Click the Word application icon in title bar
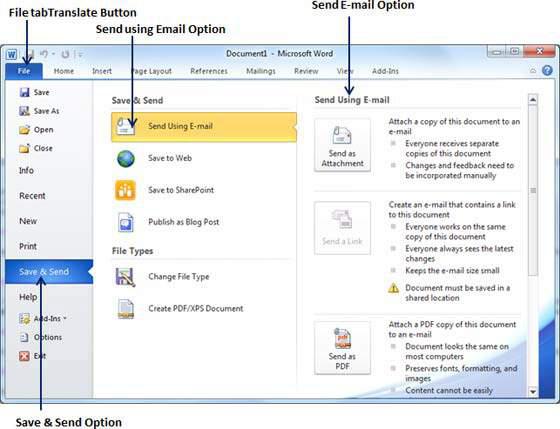The height and width of the screenshot is (429, 560). coord(11,54)
